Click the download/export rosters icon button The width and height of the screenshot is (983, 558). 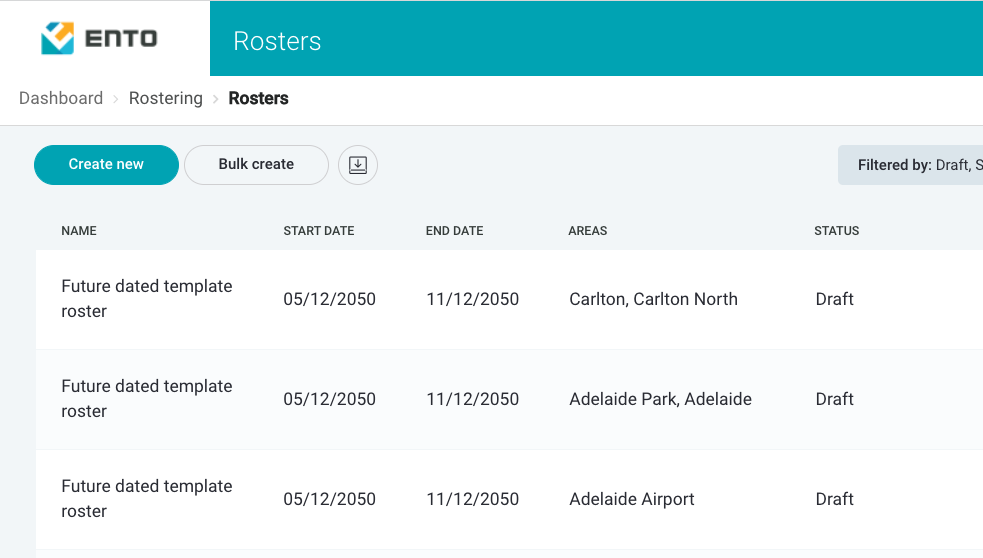pyautogui.click(x=358, y=165)
